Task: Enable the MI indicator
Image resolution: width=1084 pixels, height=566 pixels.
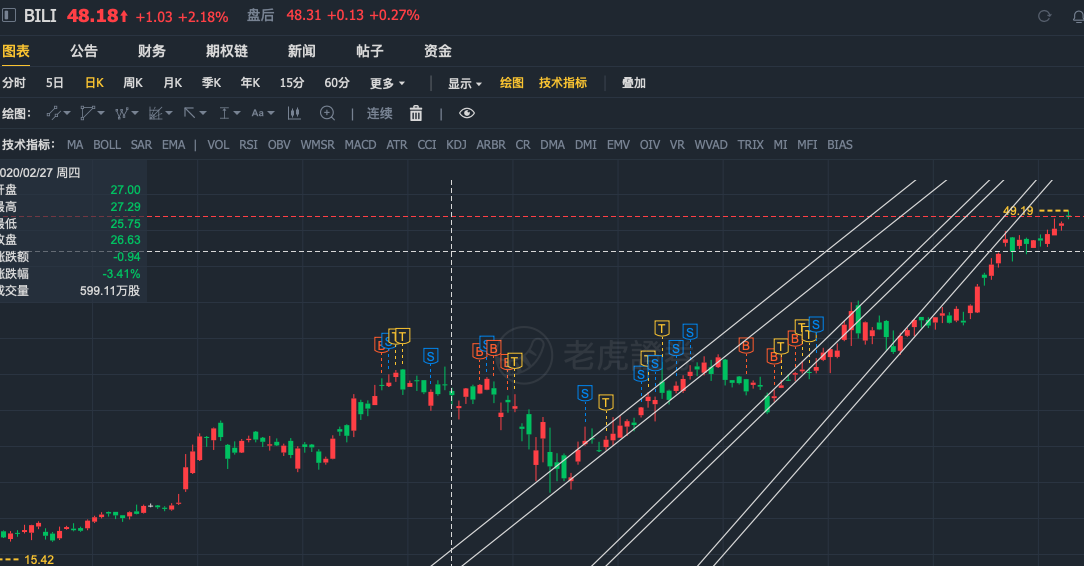Action: pyautogui.click(x=780, y=145)
